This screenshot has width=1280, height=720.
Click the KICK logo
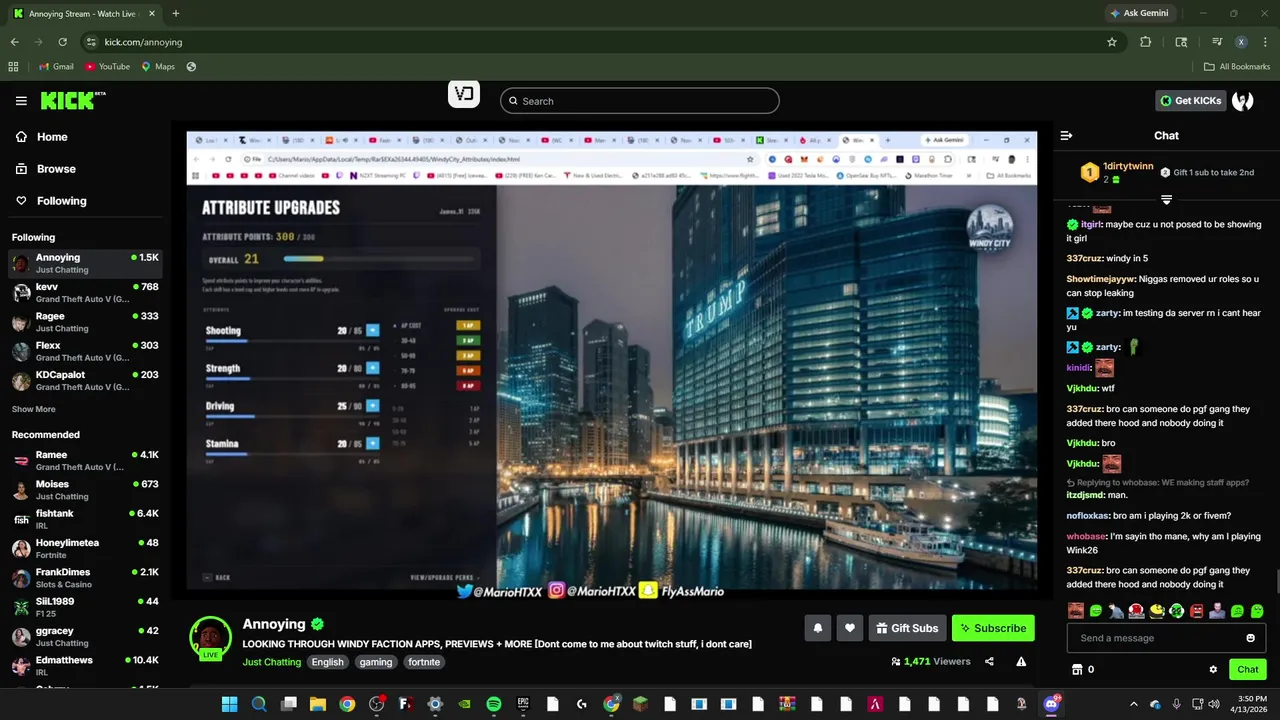72,100
